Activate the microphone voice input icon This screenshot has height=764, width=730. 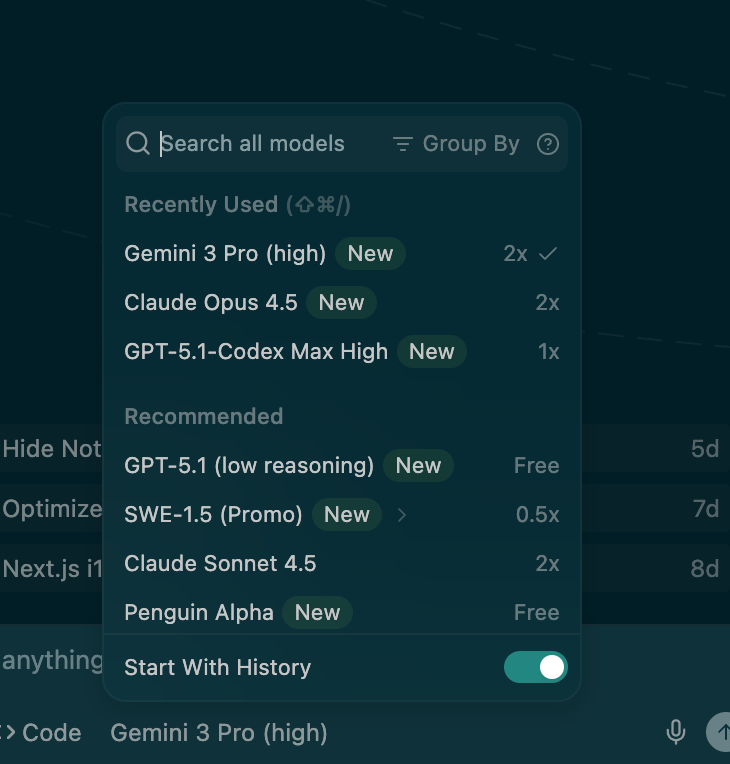[676, 733]
